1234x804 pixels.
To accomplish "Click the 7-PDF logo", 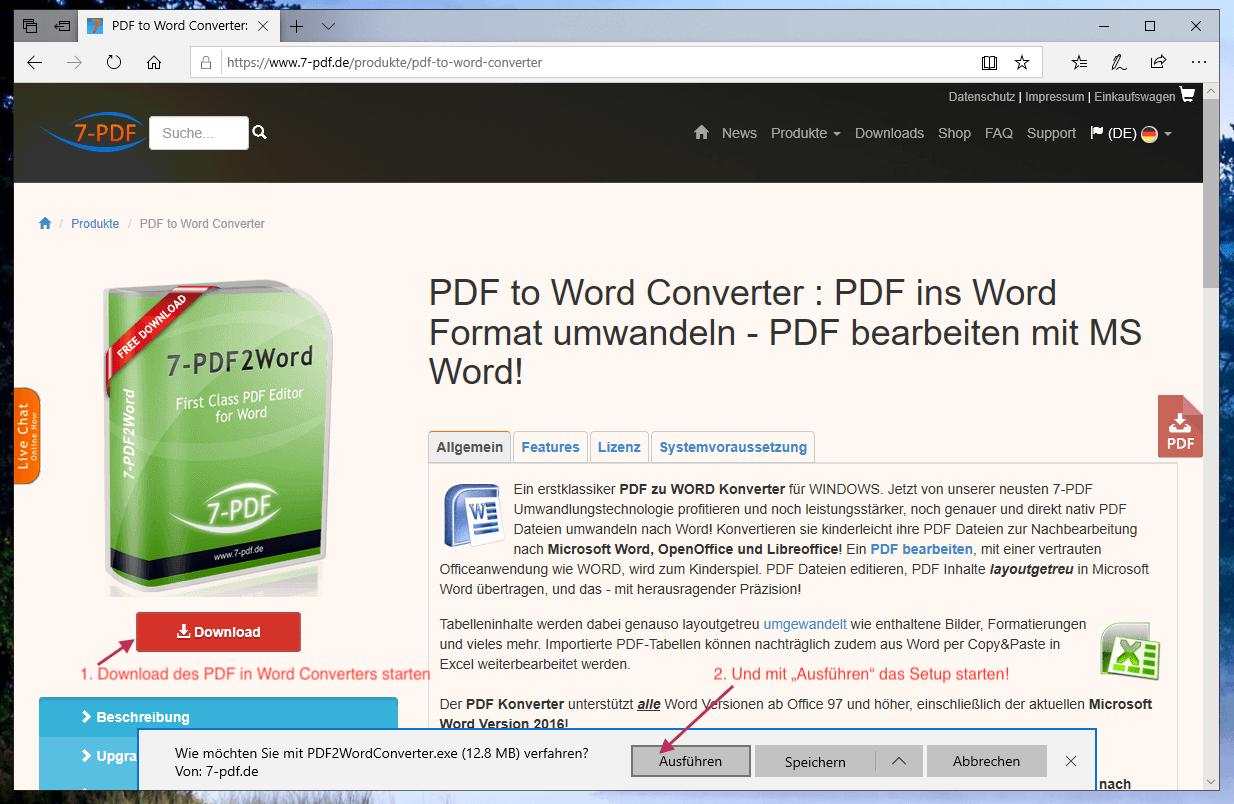I will click(92, 132).
